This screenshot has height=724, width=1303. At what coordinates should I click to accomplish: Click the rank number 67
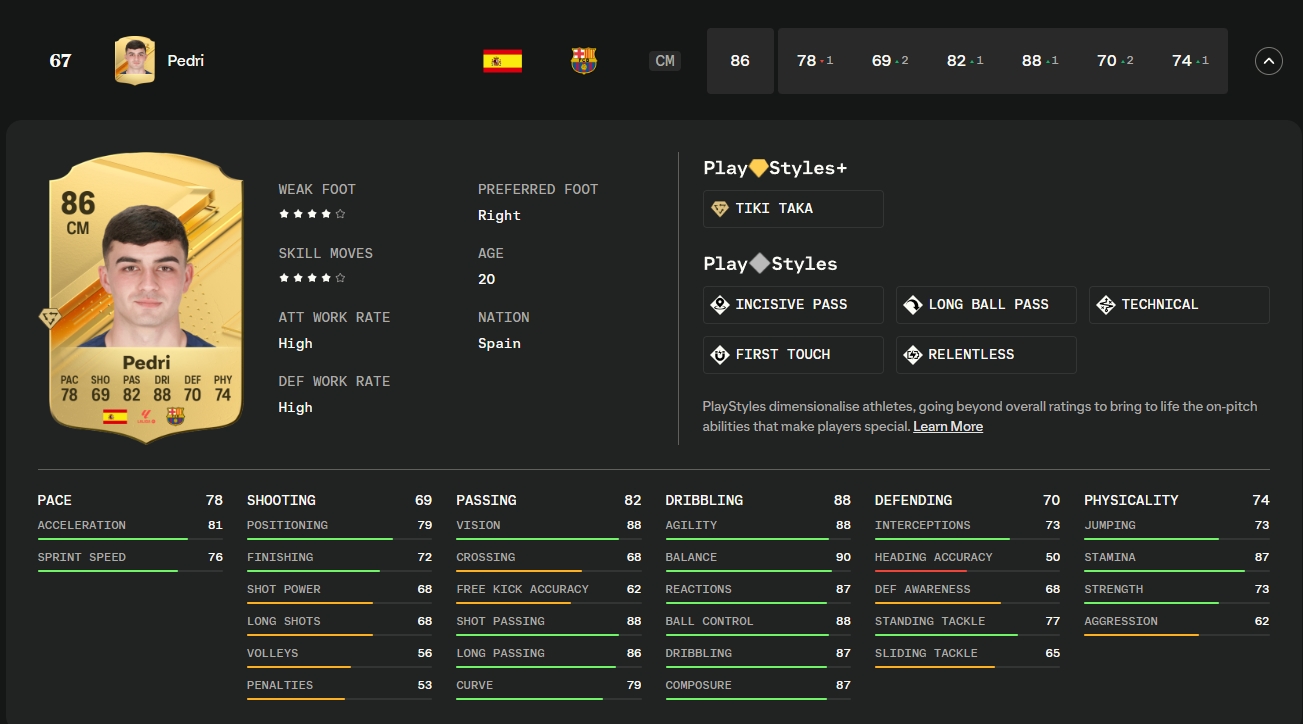pyautogui.click(x=60, y=61)
